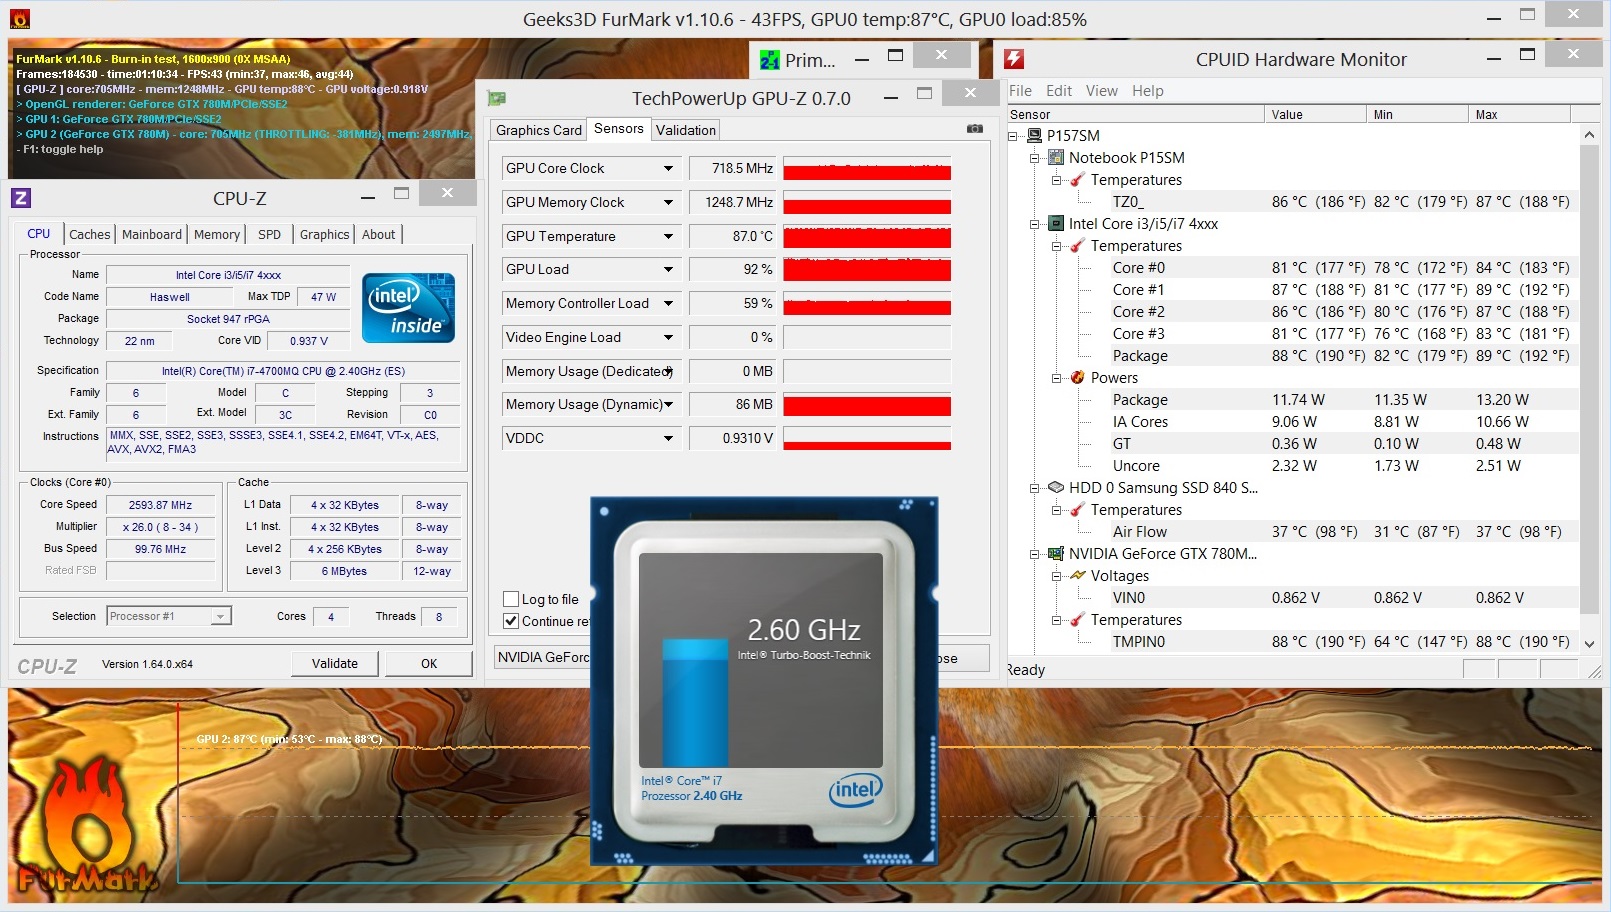Click the Intel Core i3/i5/i7 4xxx chip icon
The width and height of the screenshot is (1611, 912).
coord(1055,223)
